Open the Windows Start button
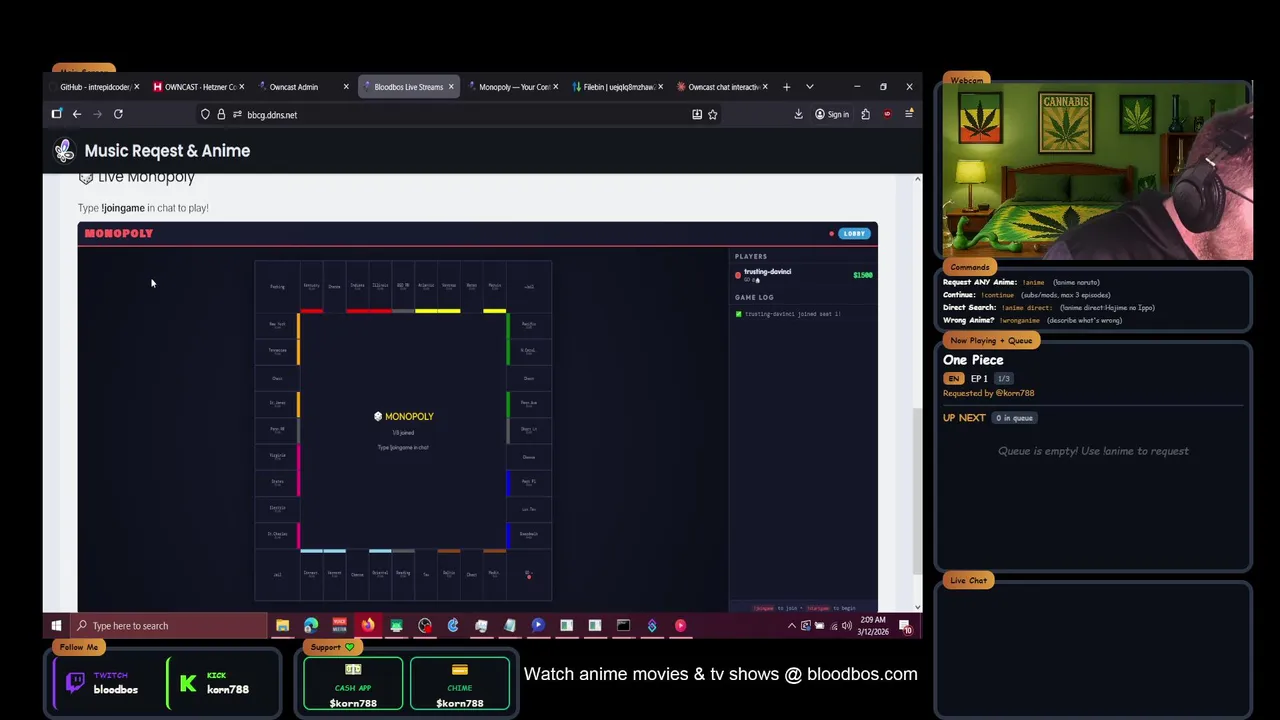 (56, 626)
